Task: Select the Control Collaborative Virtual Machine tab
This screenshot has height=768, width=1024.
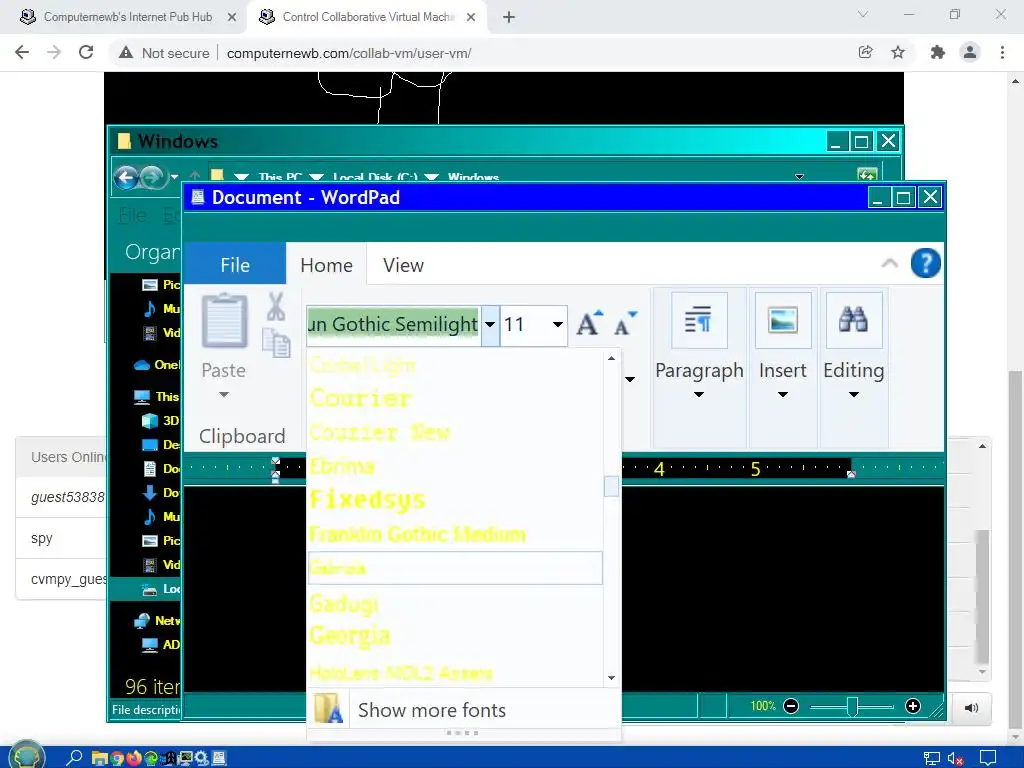Action: point(369,17)
